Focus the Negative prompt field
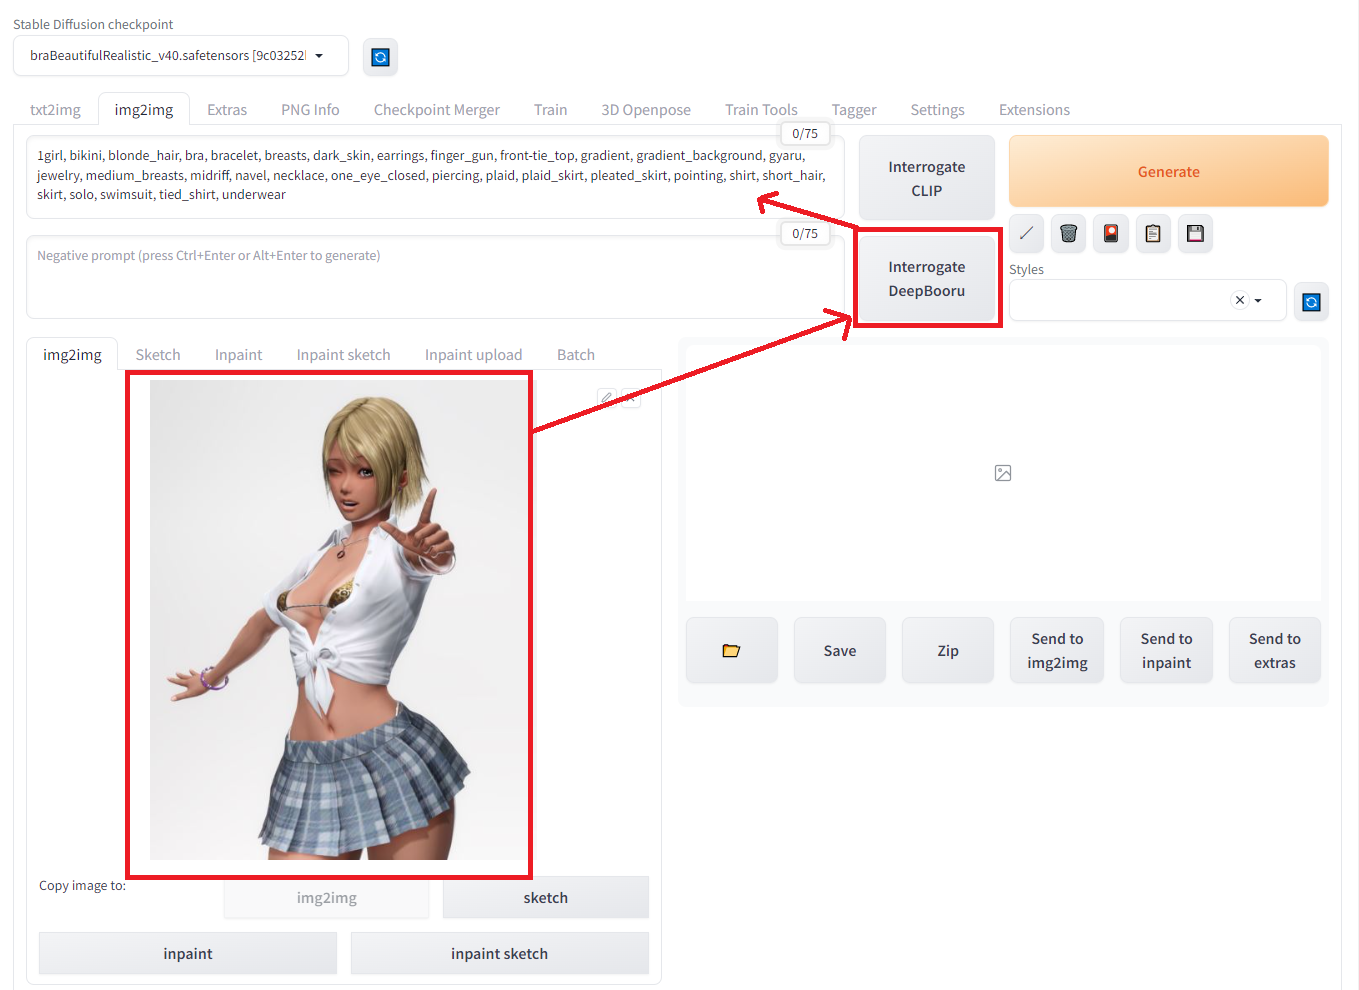 (x=435, y=277)
